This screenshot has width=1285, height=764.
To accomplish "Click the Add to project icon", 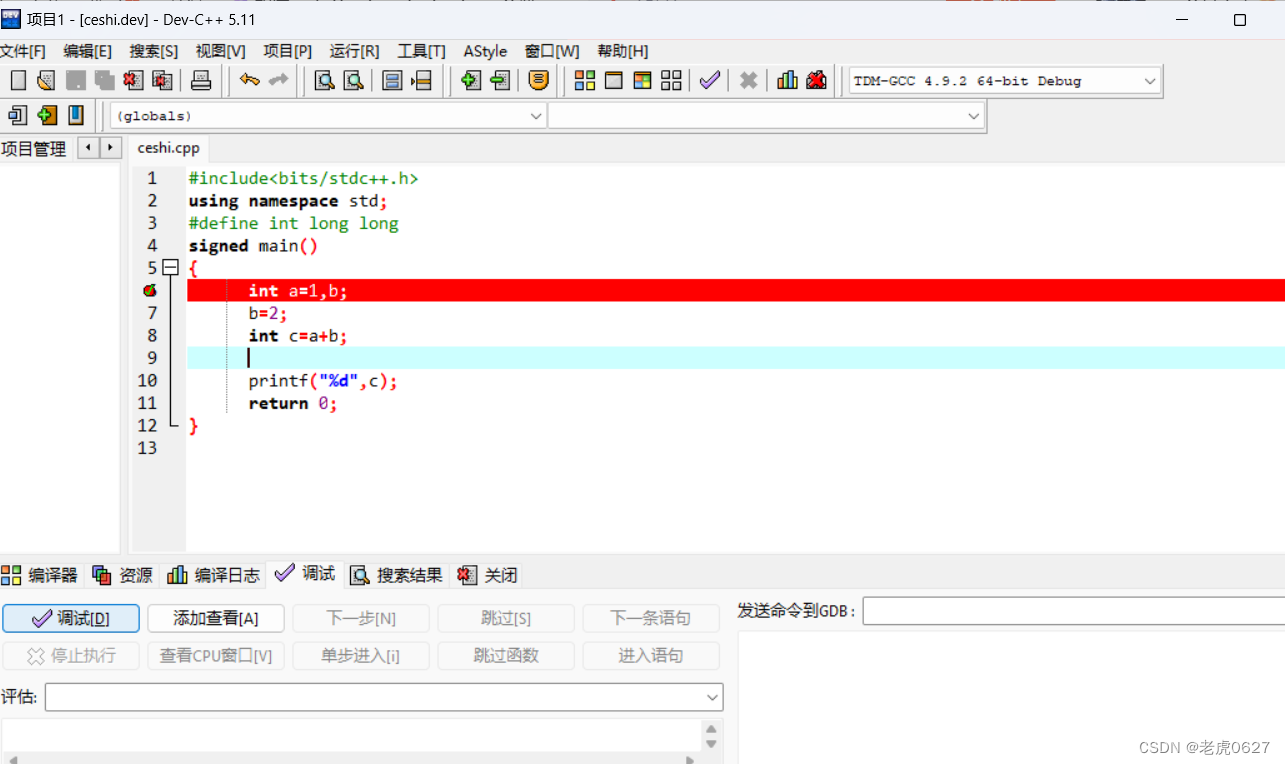I will tap(471, 81).
